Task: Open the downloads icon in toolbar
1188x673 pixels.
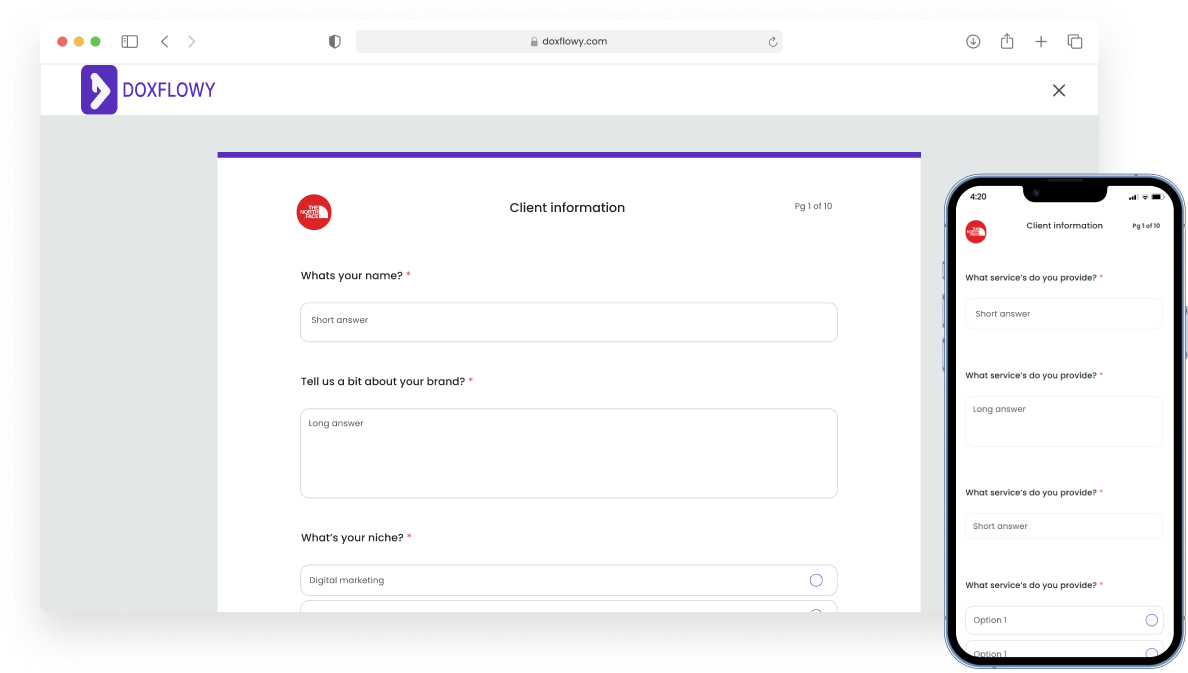Action: [973, 42]
